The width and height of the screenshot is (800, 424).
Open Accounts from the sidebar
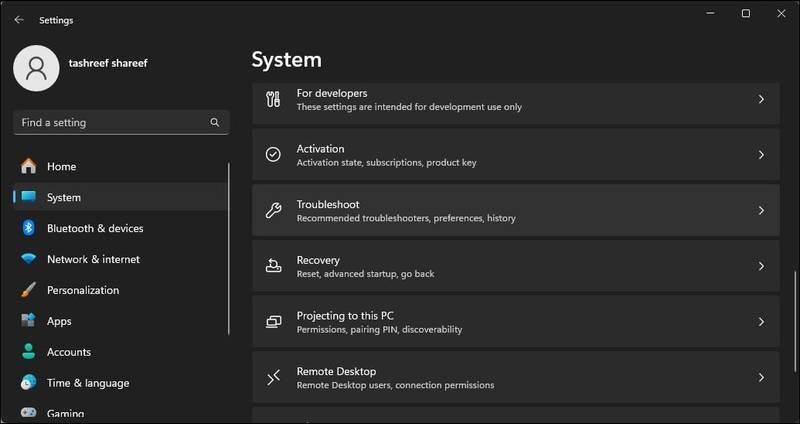[68, 352]
